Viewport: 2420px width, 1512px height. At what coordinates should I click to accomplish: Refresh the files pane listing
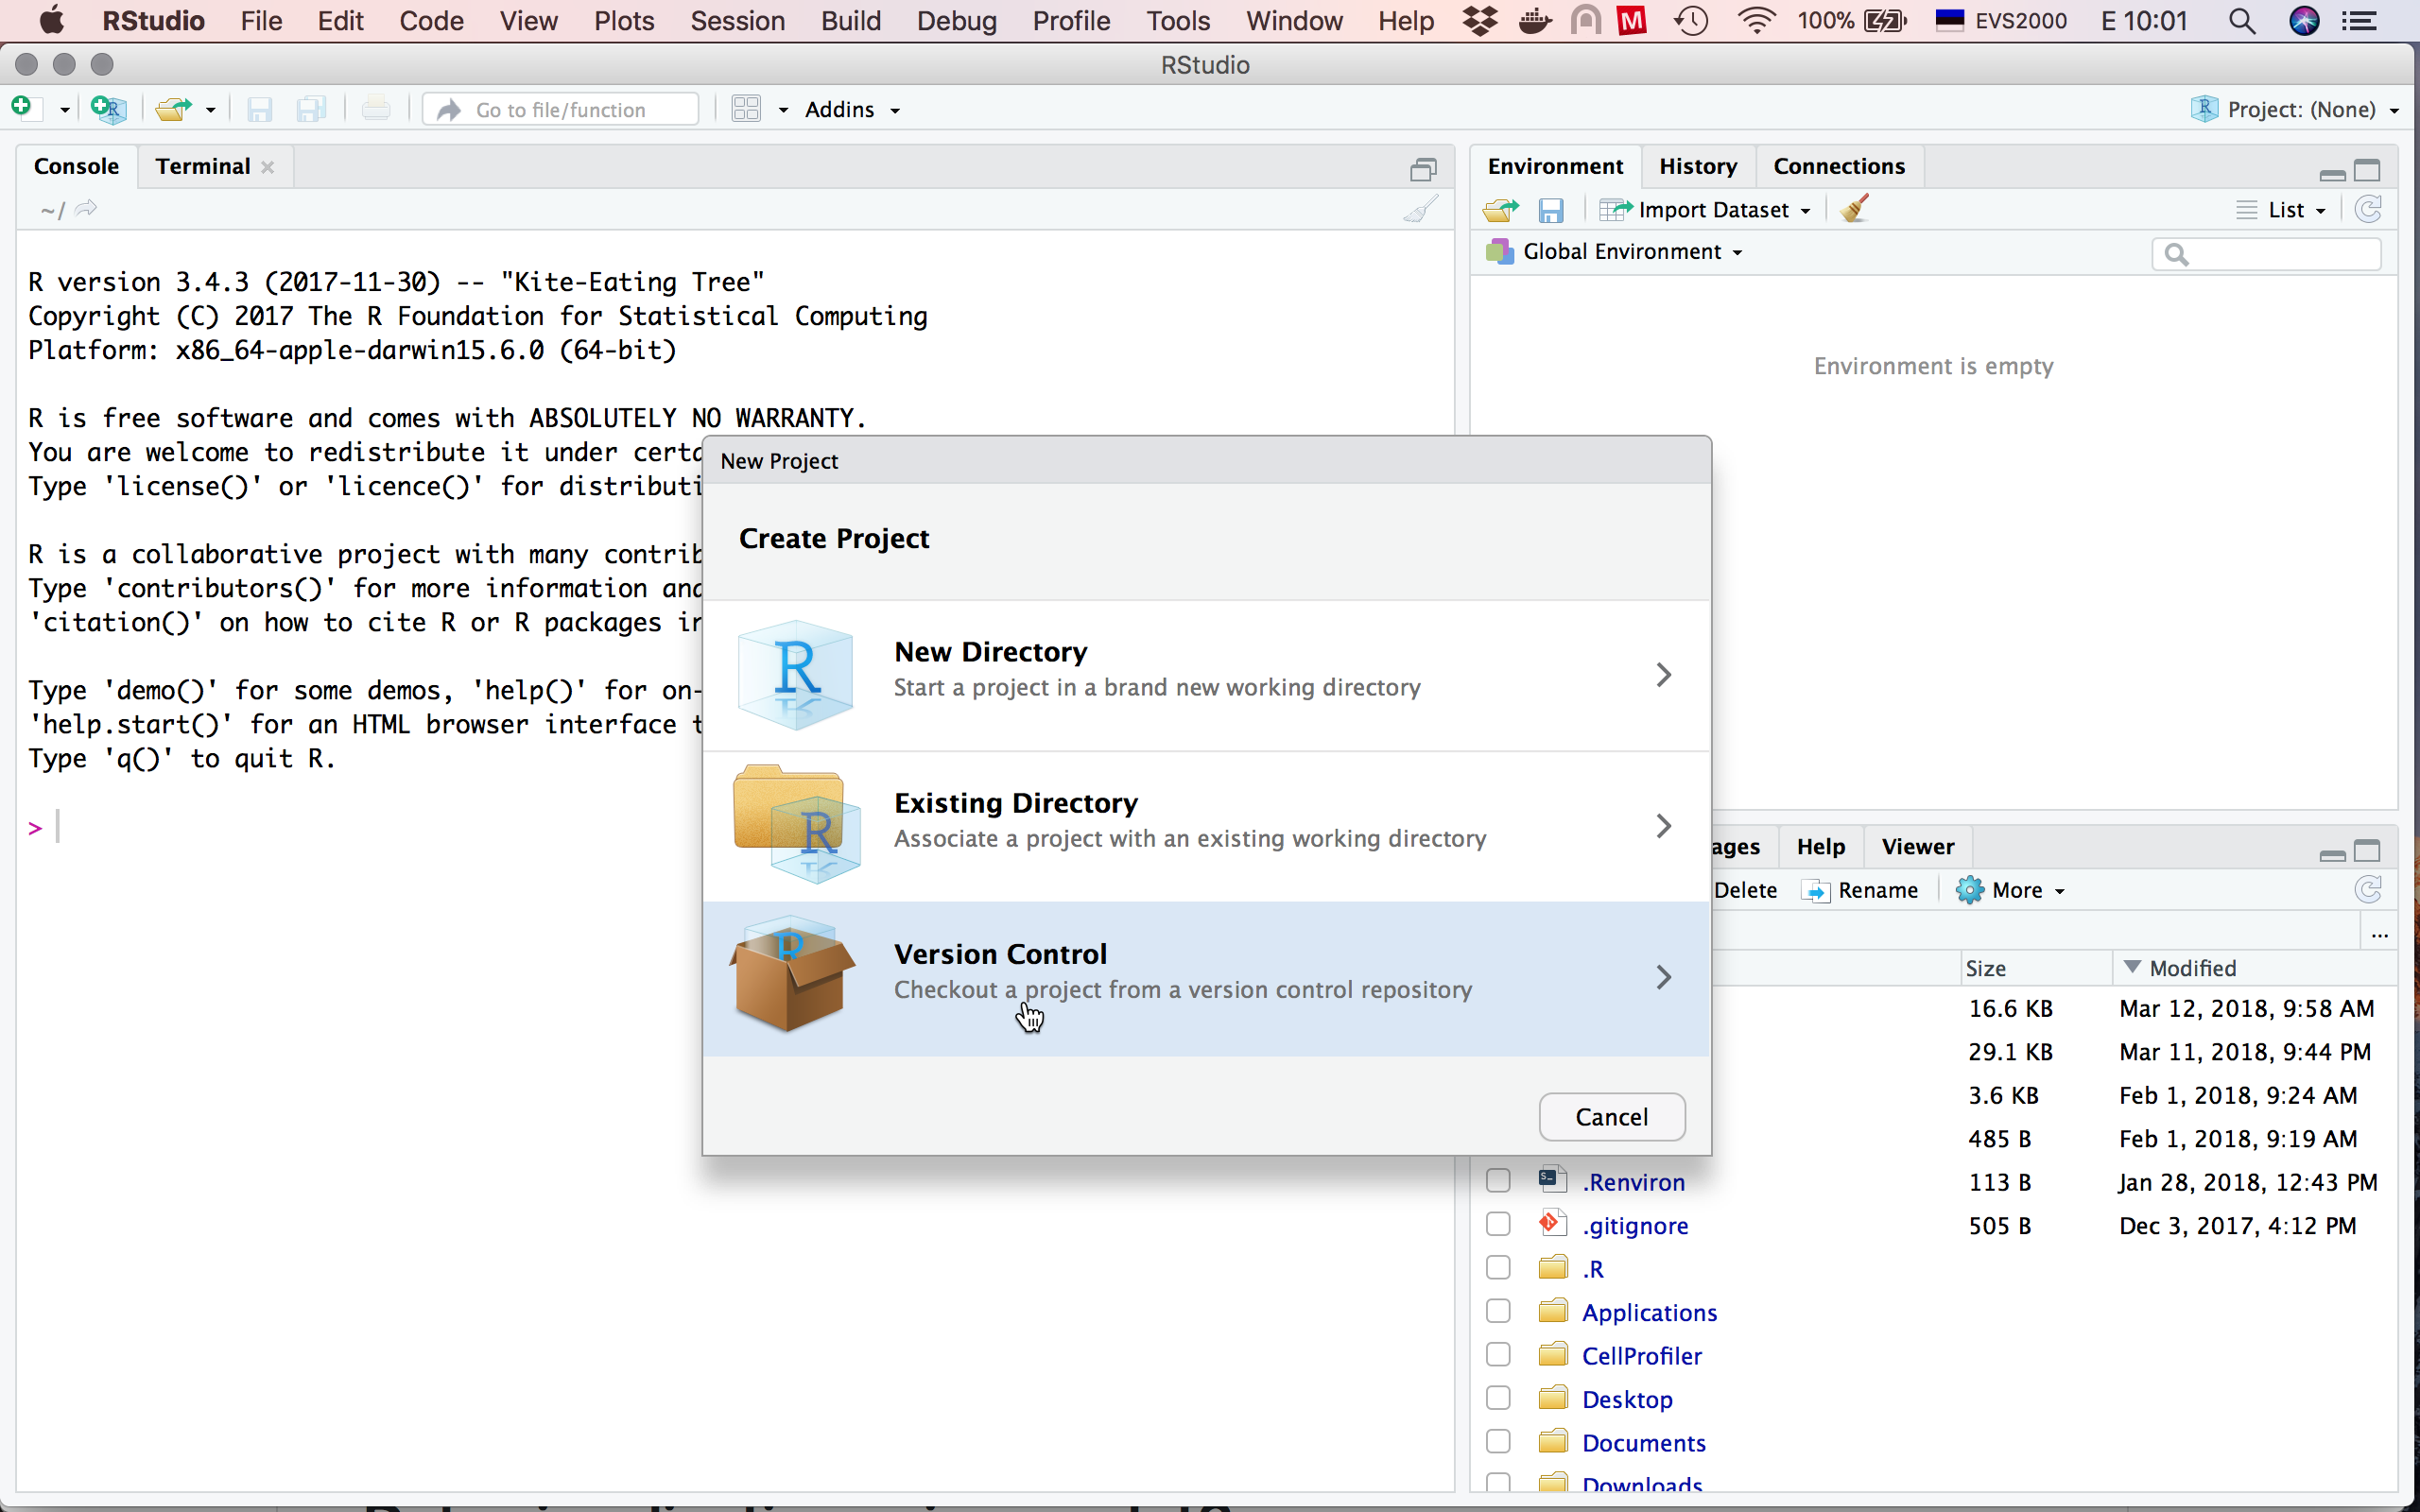(x=2368, y=890)
